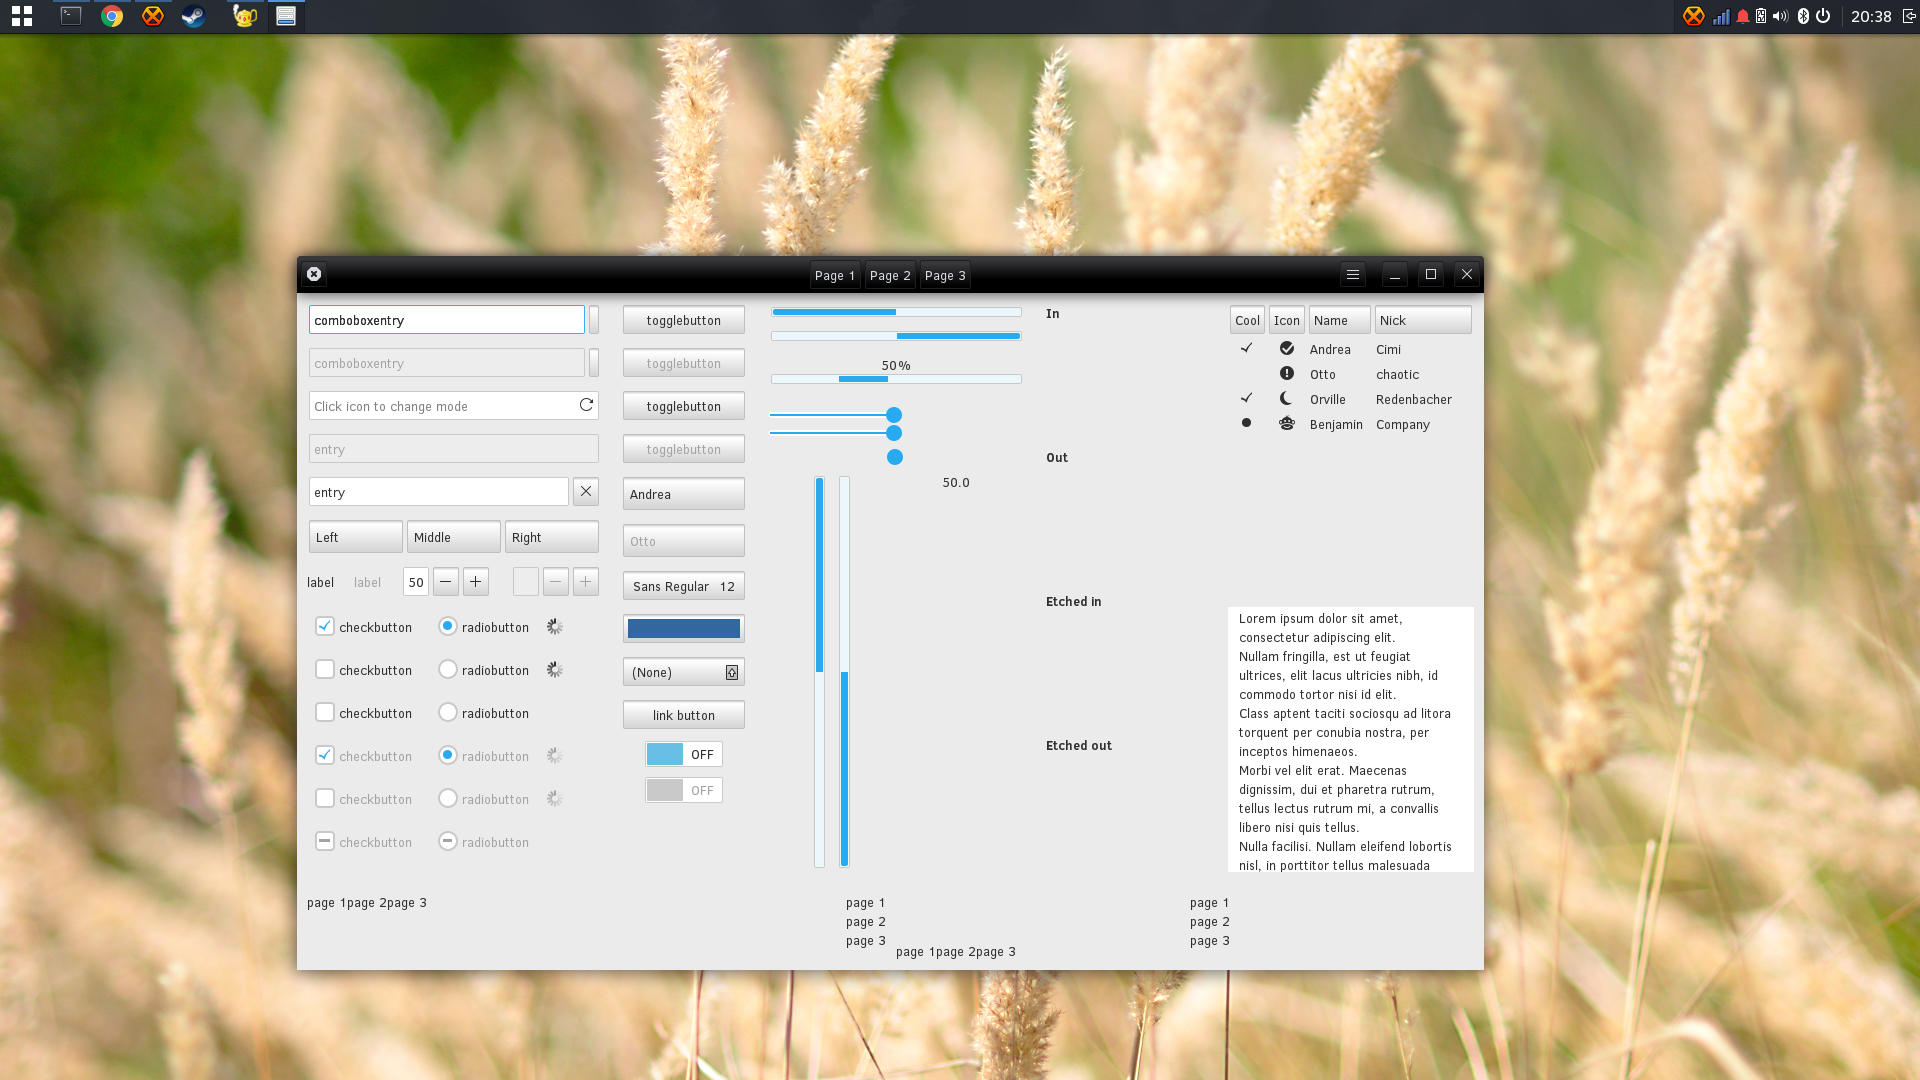Click the checkmark badge icon in Andrea row
This screenshot has height=1080, width=1920.
coord(1287,348)
